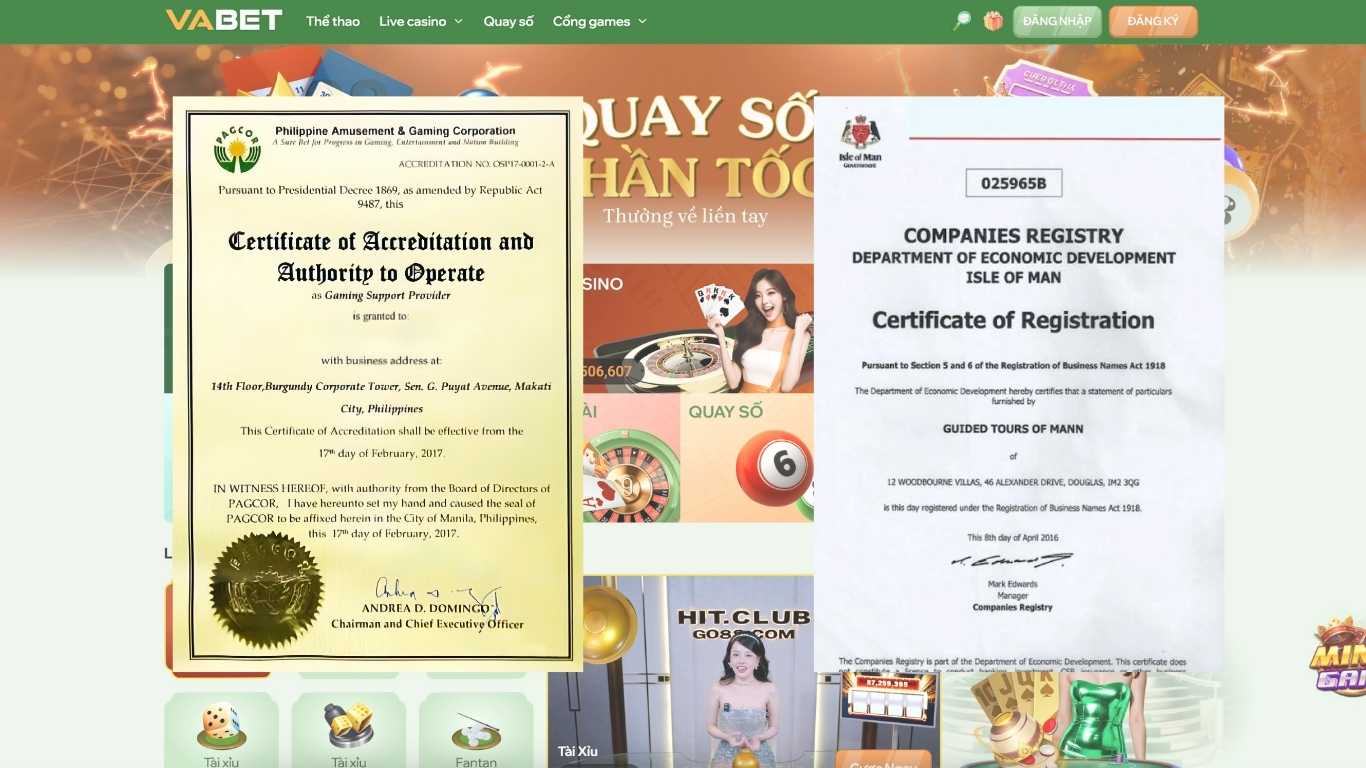
Task: Open the QUAY SỐ category tile
Action: click(747, 457)
